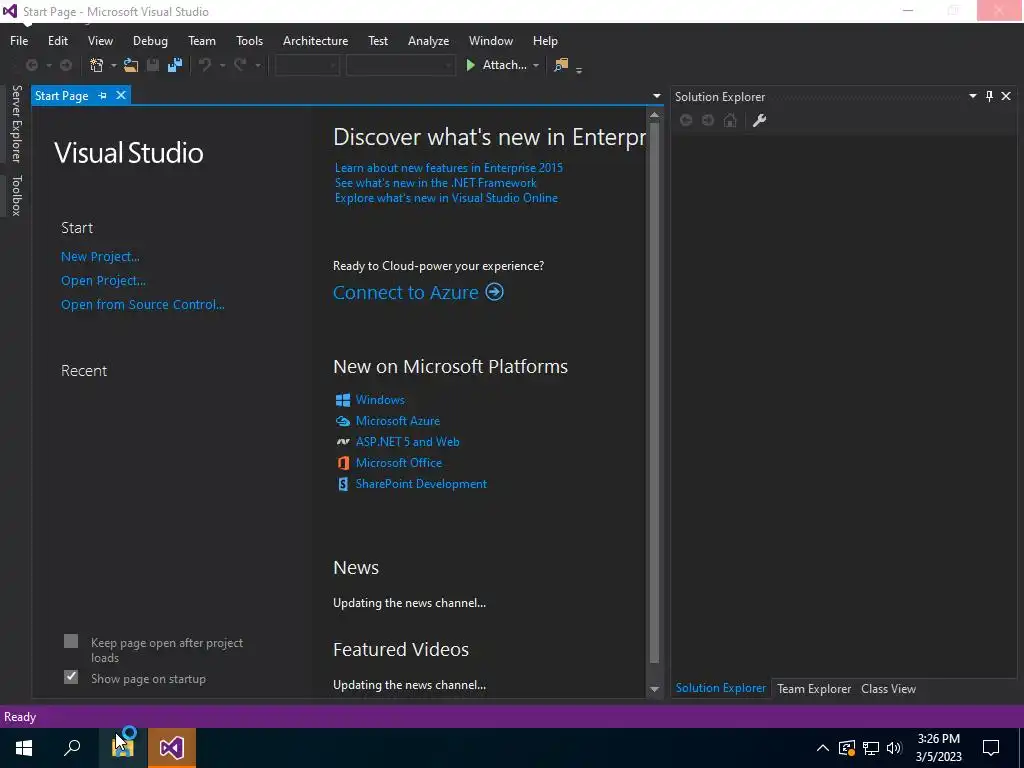
Task: Expand the Server Explorer side tab
Action: 16,123
